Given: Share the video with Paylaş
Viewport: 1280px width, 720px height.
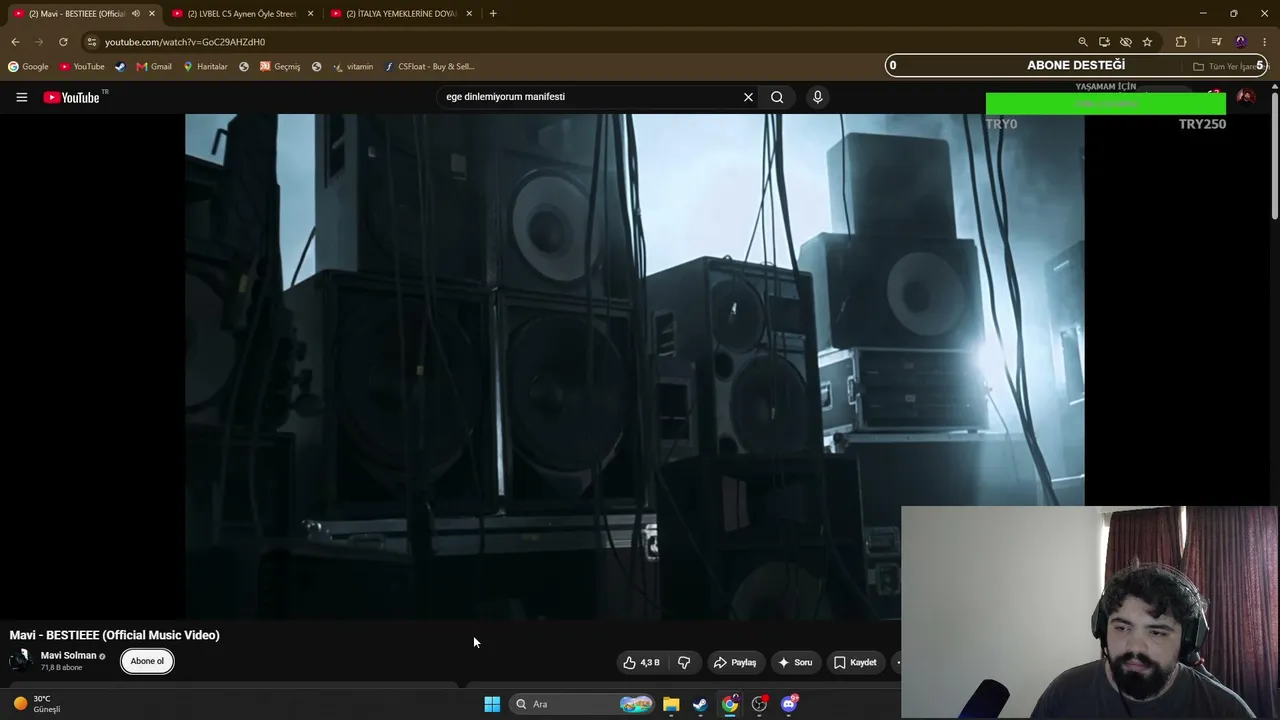Looking at the screenshot, I should click(734, 662).
